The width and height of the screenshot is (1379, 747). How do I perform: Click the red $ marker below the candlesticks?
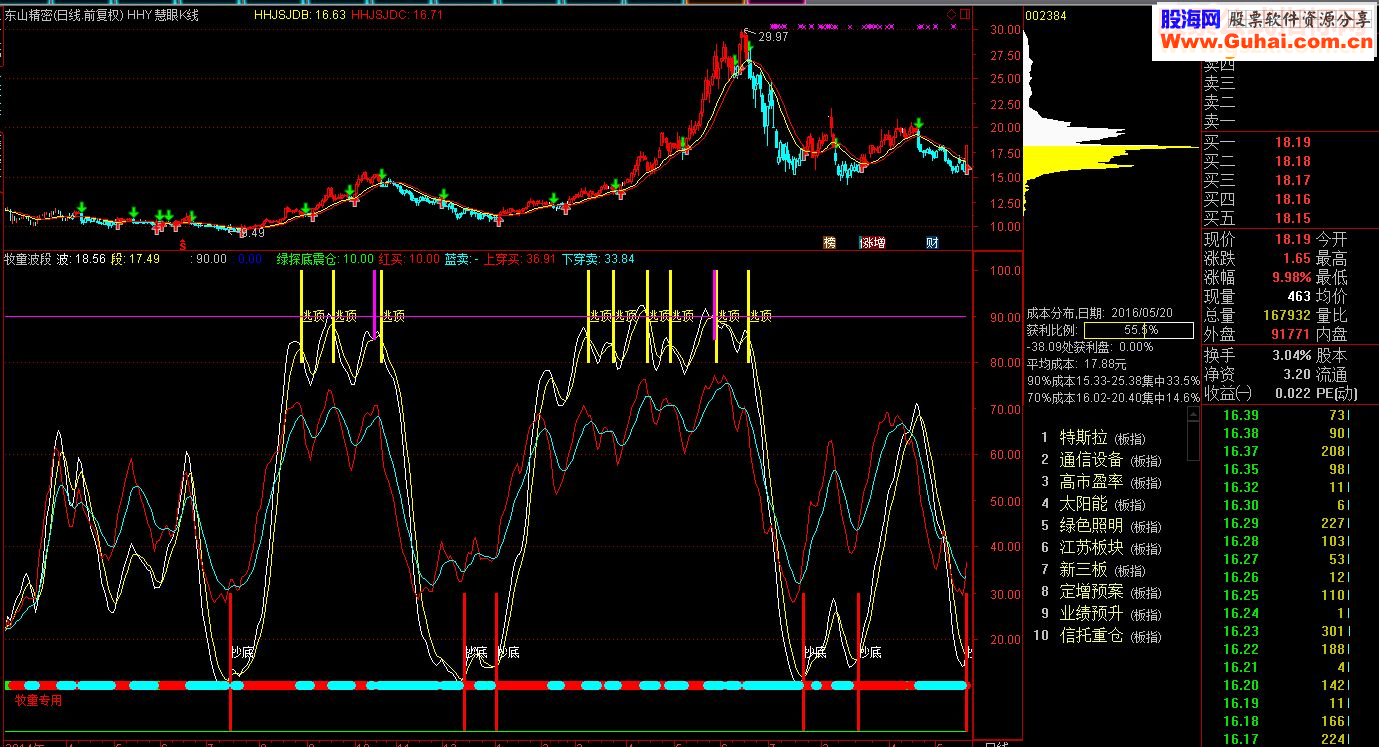click(x=182, y=243)
